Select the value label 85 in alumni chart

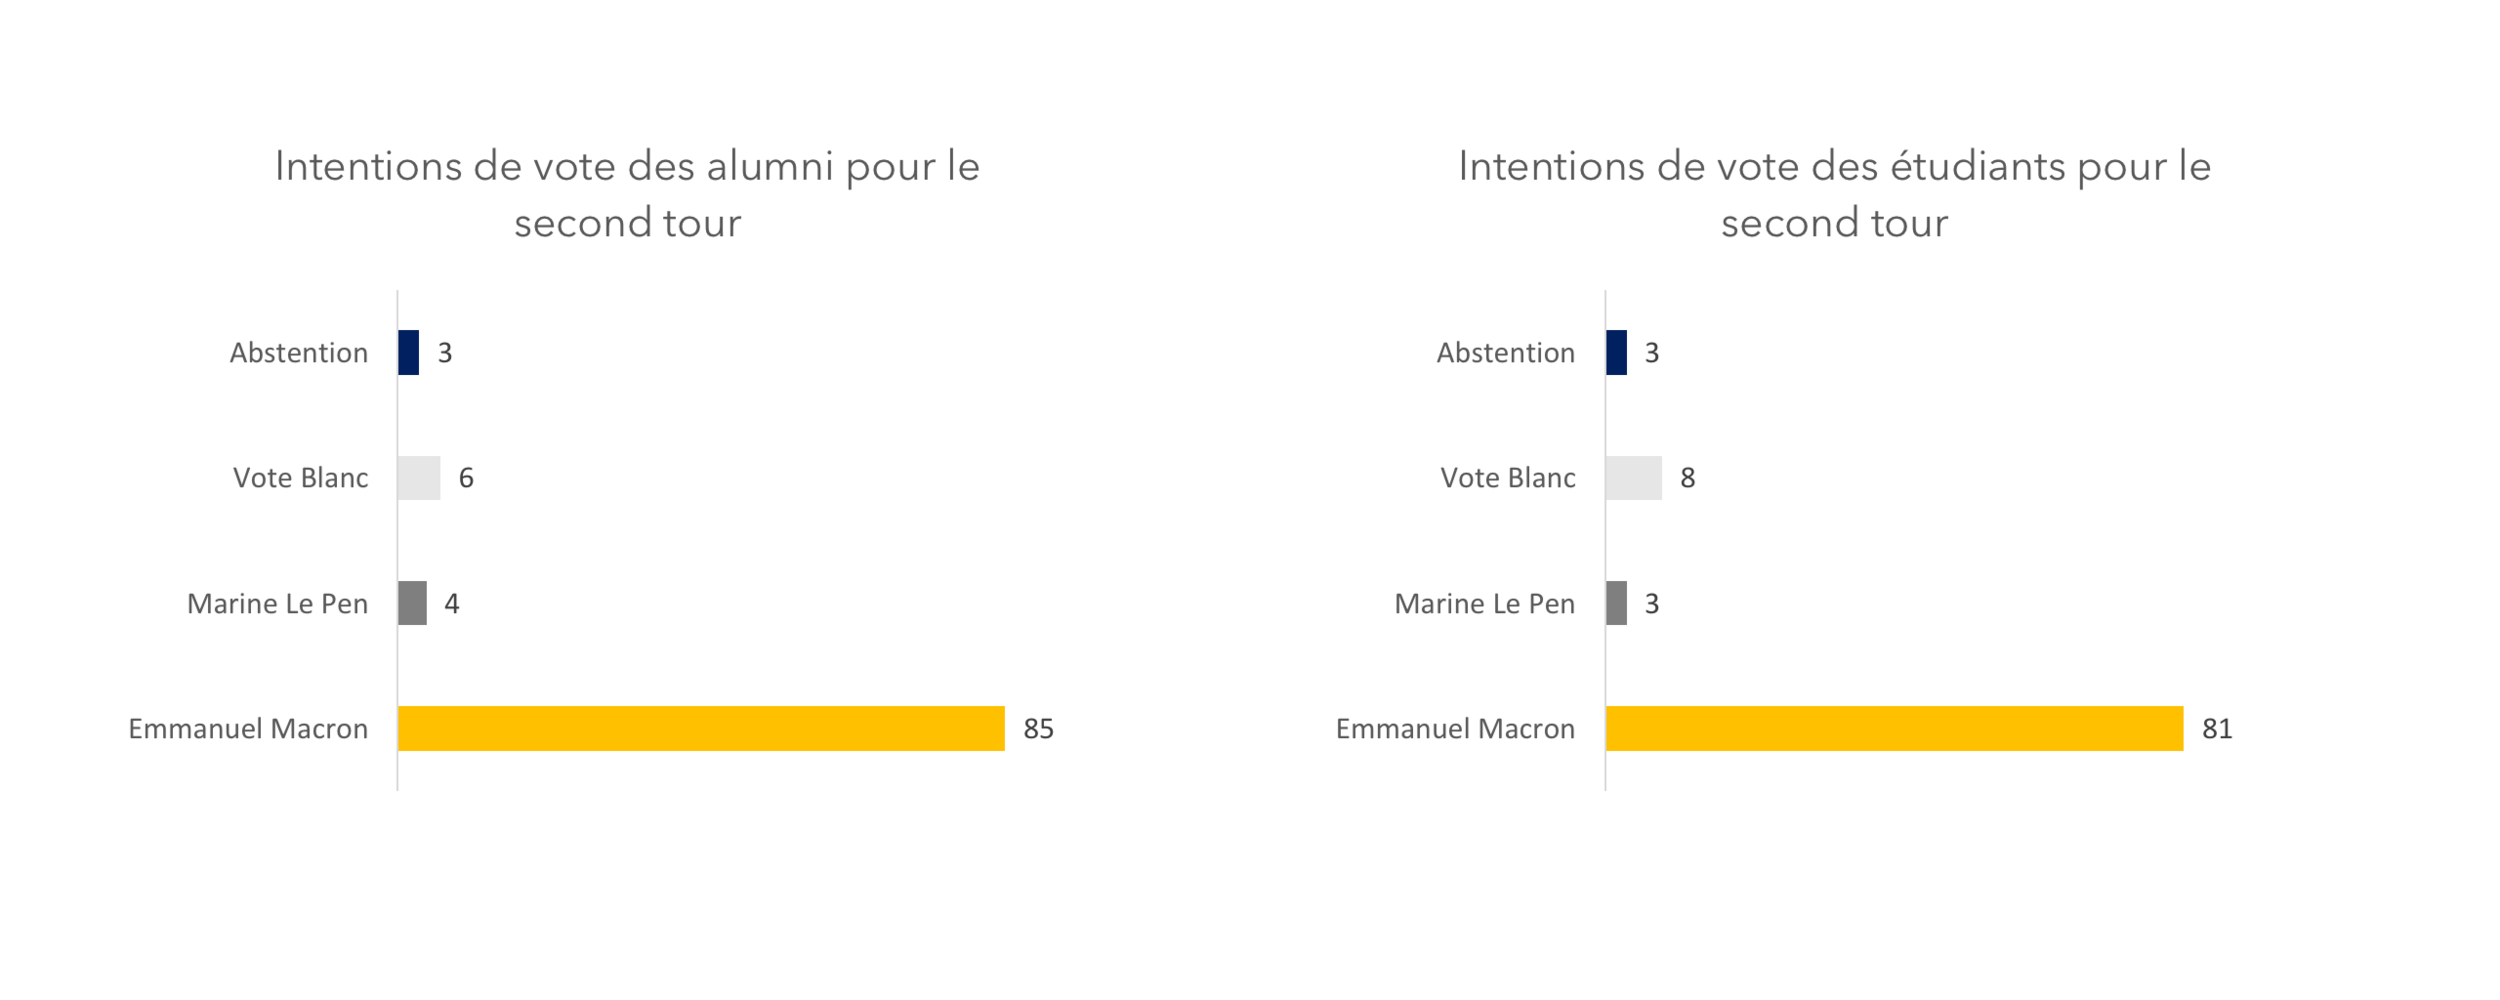[x=1038, y=729]
